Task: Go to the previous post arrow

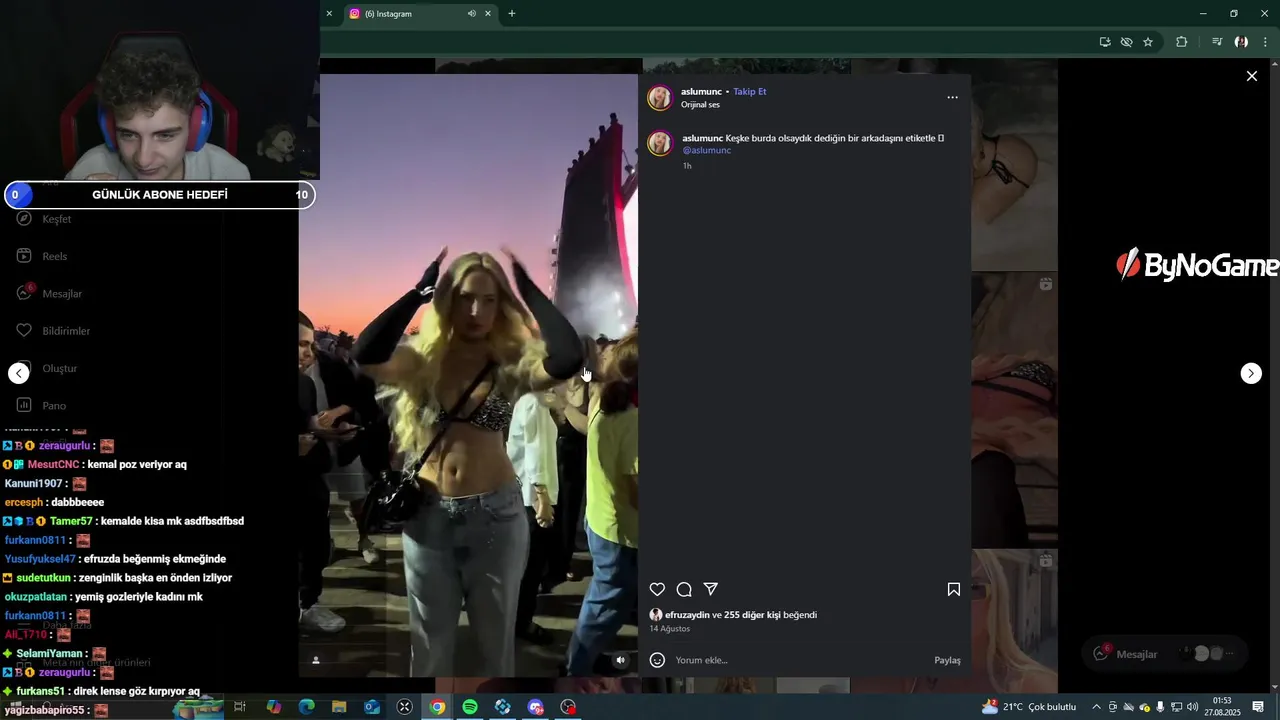Action: coord(19,373)
